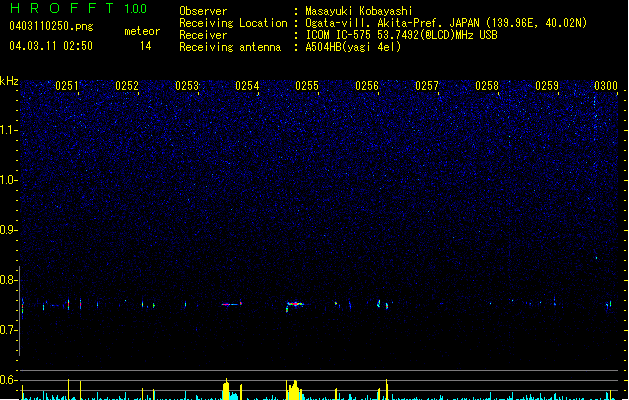Click the kHz axis unit label
Screen dimensions: 629x400
pyautogui.click(x=9, y=81)
